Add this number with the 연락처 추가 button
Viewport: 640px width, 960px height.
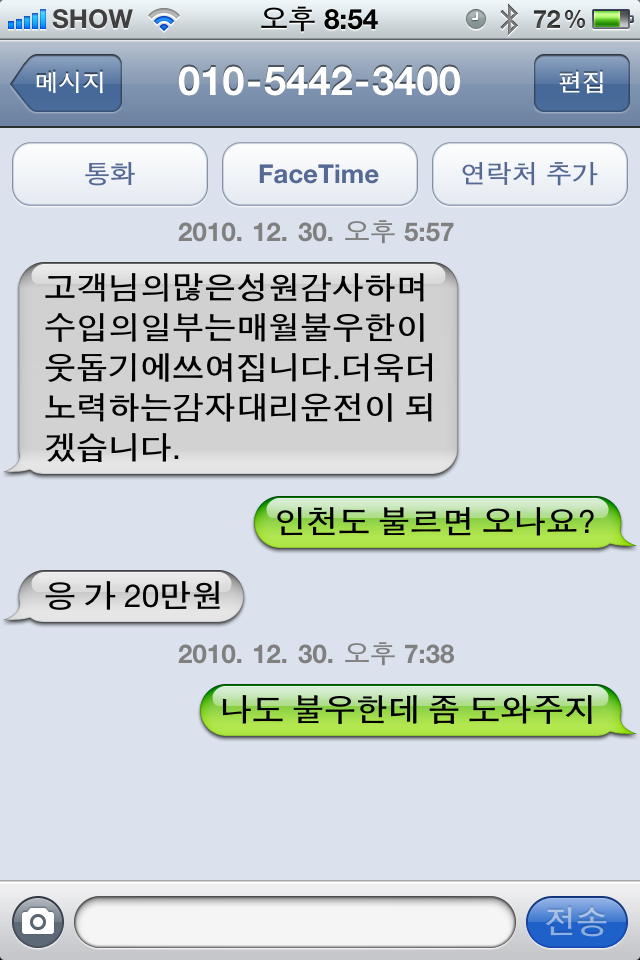click(x=530, y=174)
